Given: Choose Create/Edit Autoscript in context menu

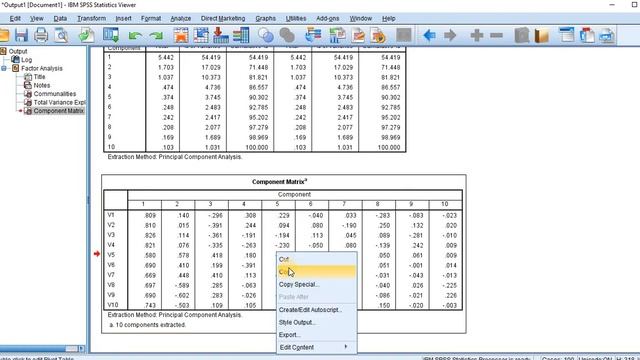Looking at the screenshot, I should tap(316, 310).
